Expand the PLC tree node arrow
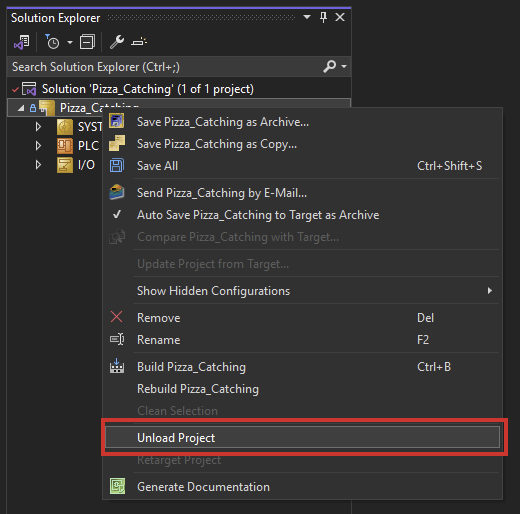This screenshot has height=514, width=520. 38,146
